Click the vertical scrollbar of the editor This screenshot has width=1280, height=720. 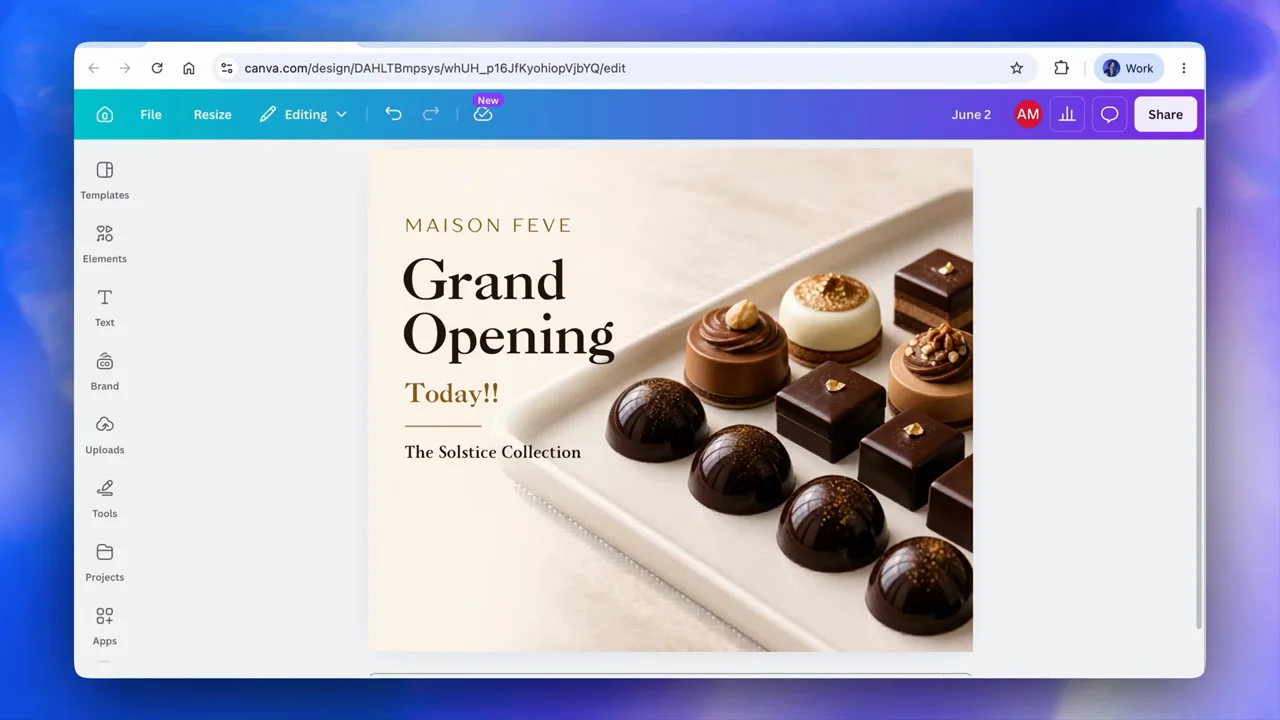click(1199, 418)
